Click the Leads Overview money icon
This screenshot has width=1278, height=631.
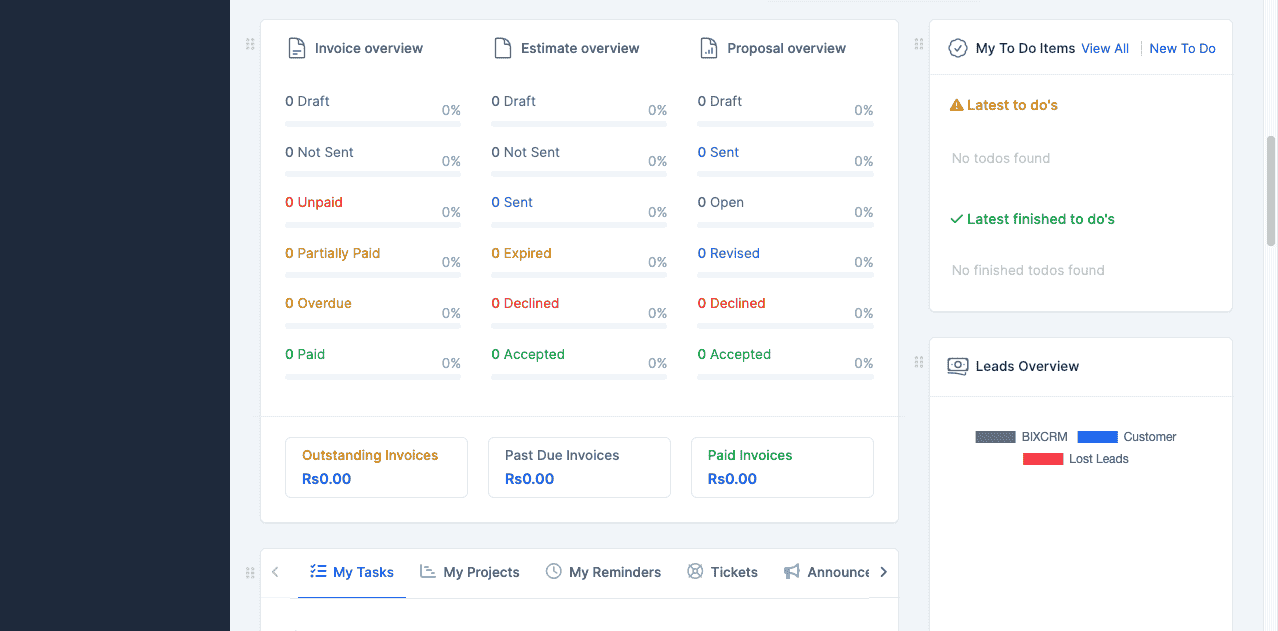(957, 366)
